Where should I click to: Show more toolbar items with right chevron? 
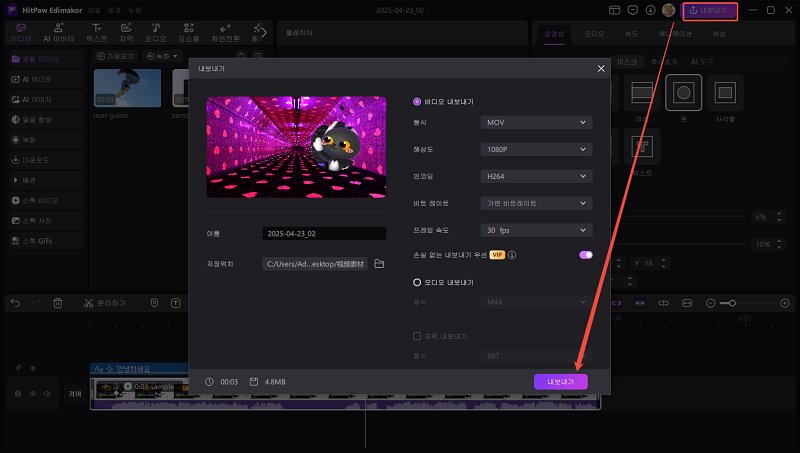pos(264,33)
